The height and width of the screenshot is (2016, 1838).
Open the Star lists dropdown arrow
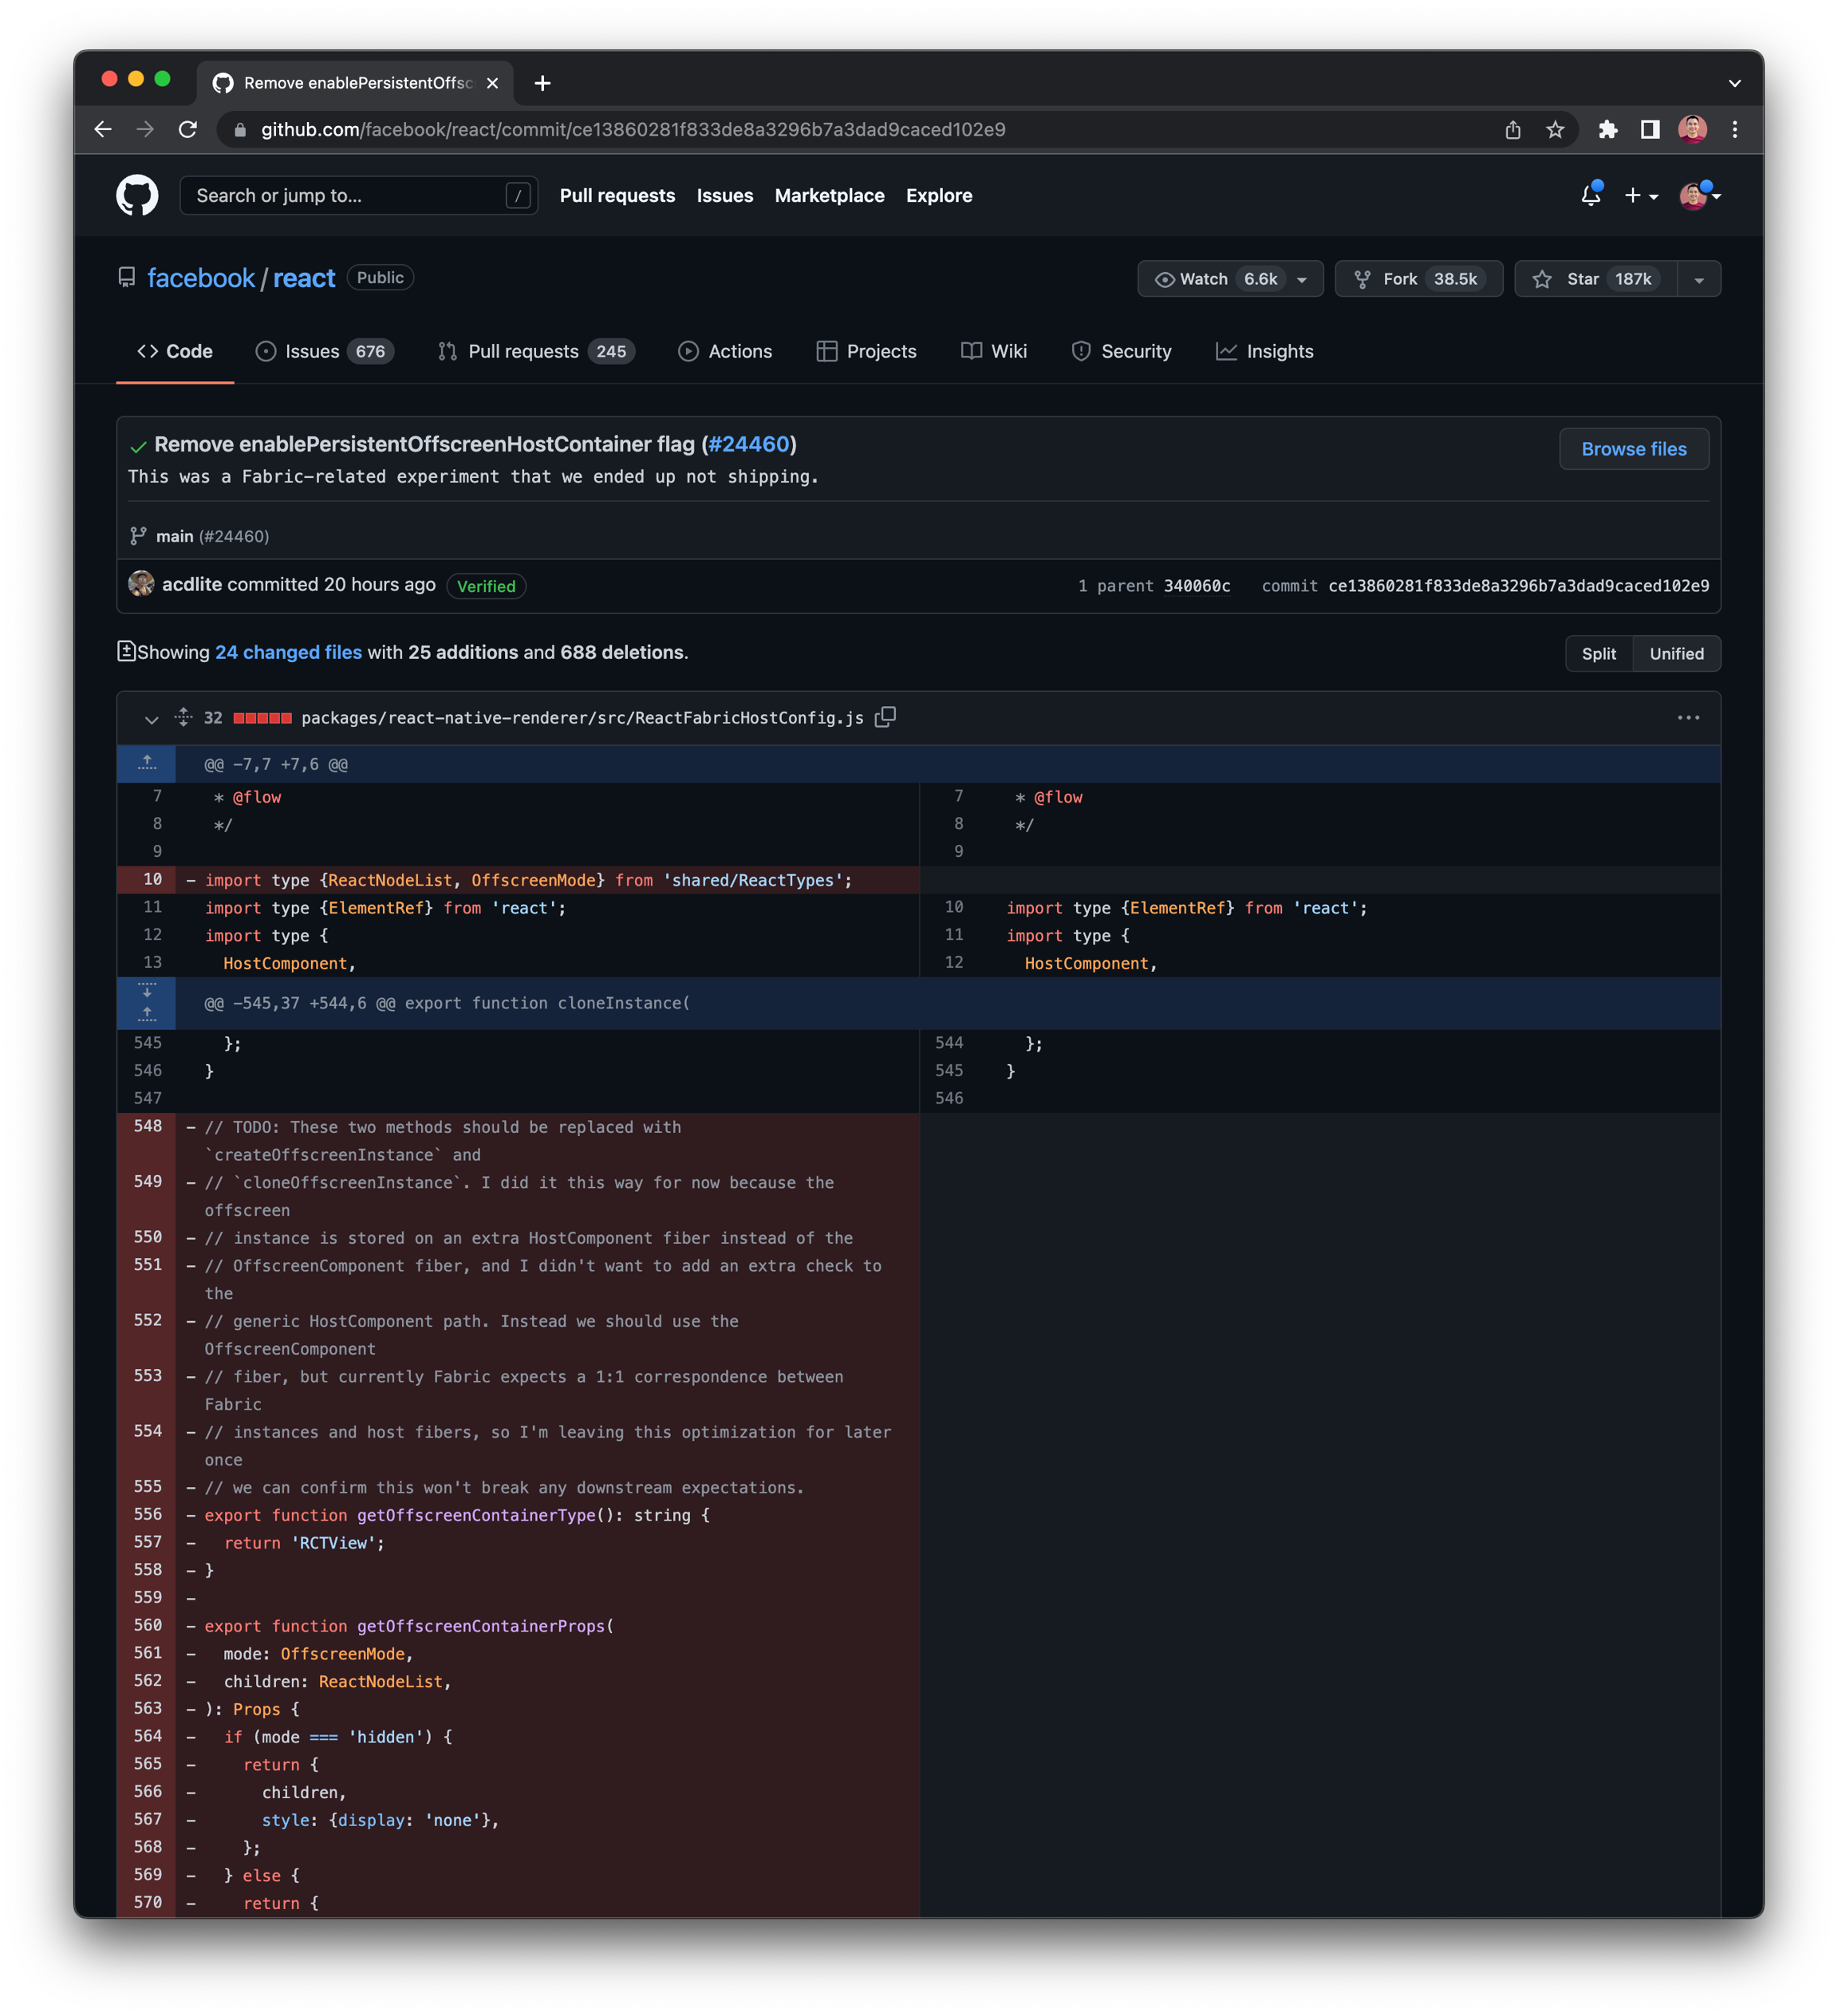[x=1699, y=279]
